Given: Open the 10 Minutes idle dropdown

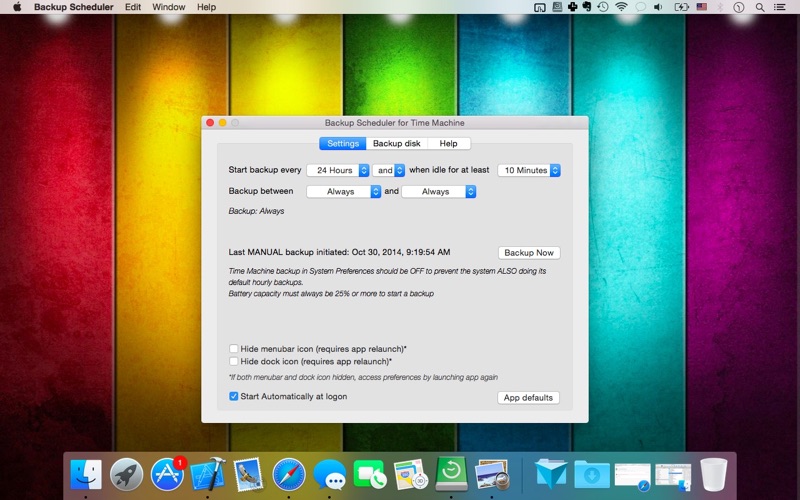Looking at the screenshot, I should click(529, 170).
